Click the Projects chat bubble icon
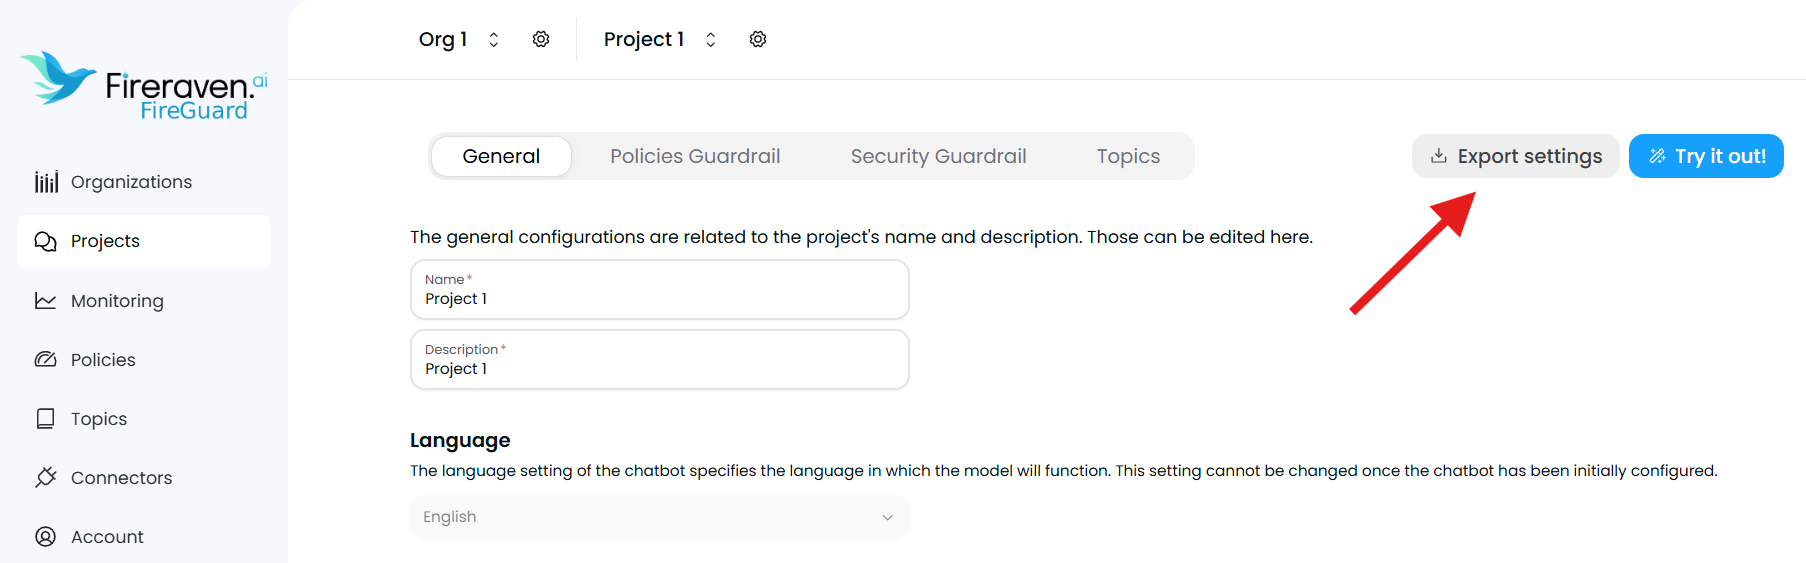Screen dimensions: 1806x563 [46, 241]
